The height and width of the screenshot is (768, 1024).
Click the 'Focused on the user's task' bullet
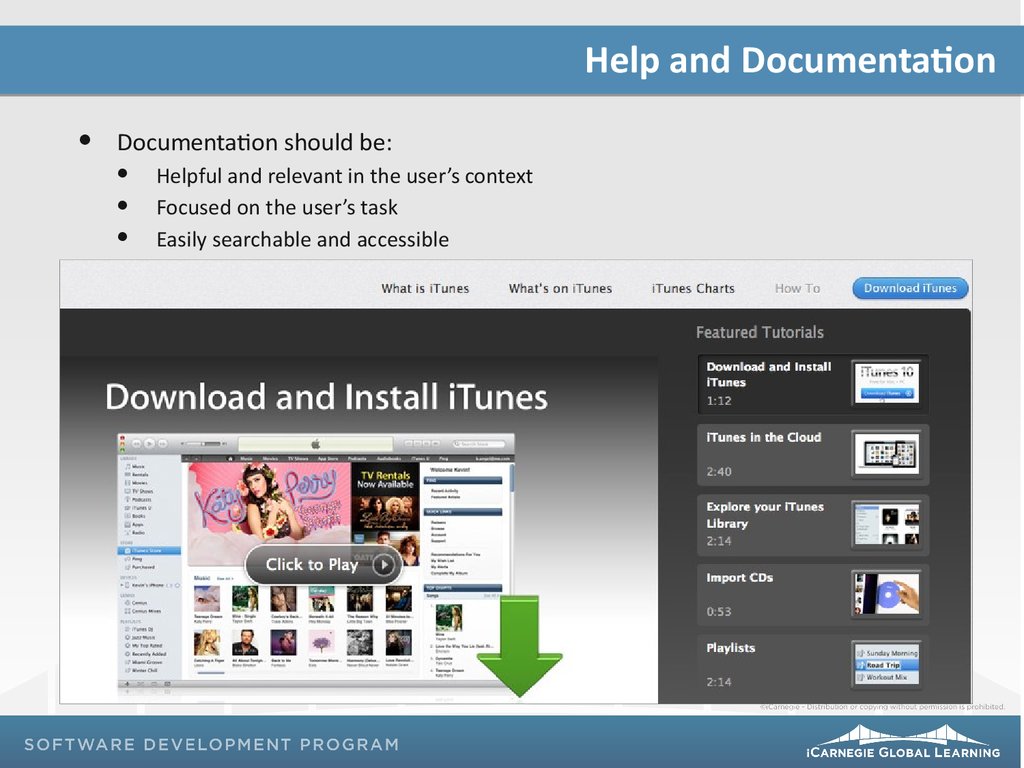click(277, 208)
